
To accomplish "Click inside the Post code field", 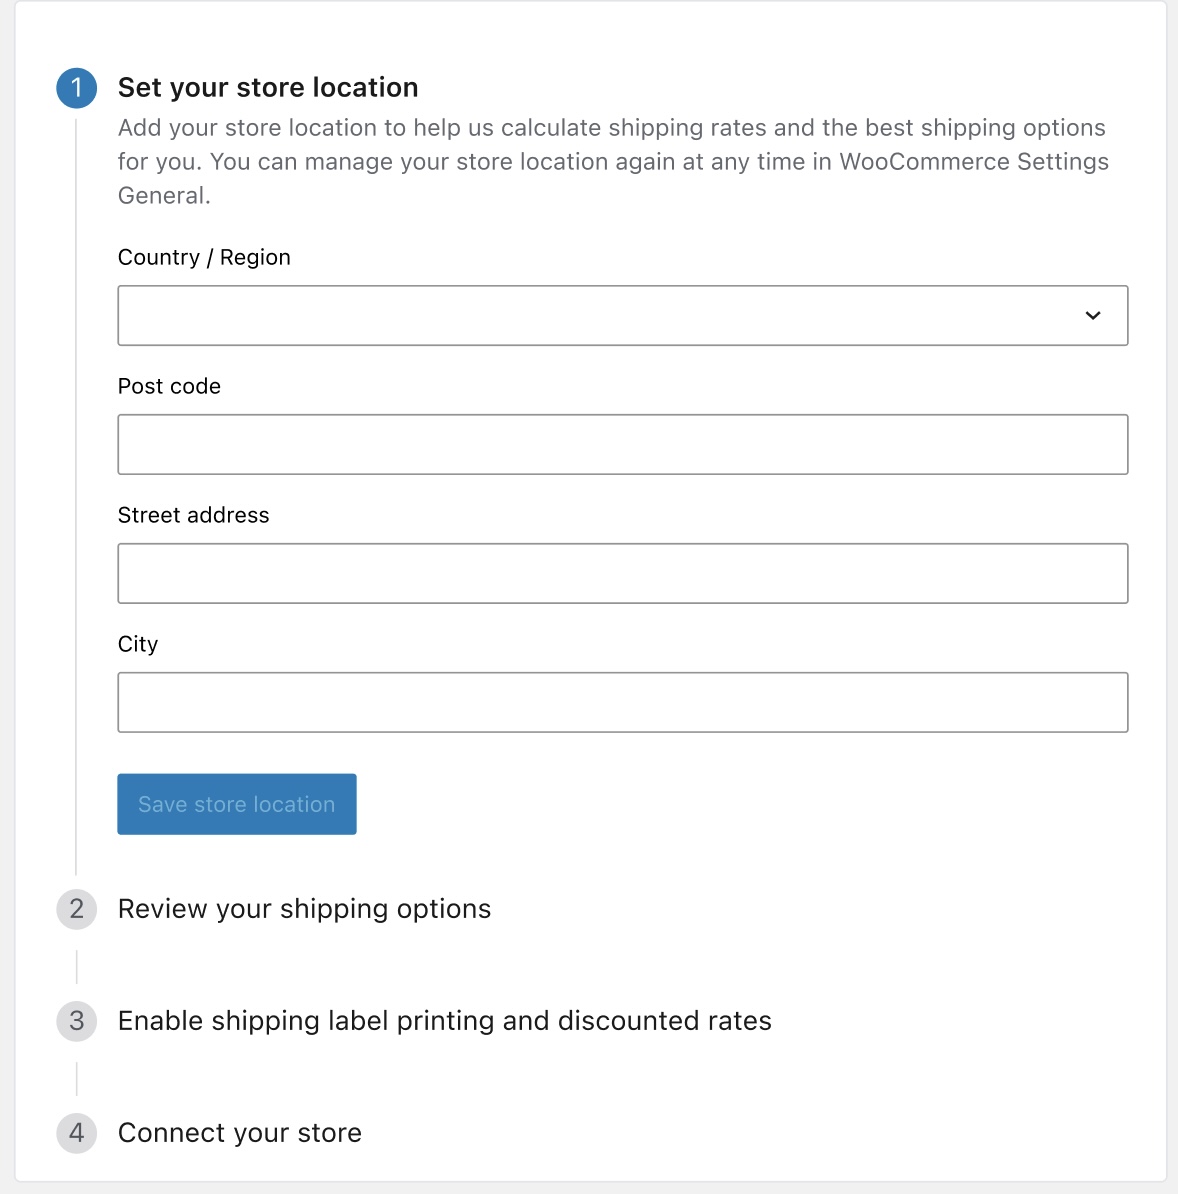I will (x=623, y=444).
